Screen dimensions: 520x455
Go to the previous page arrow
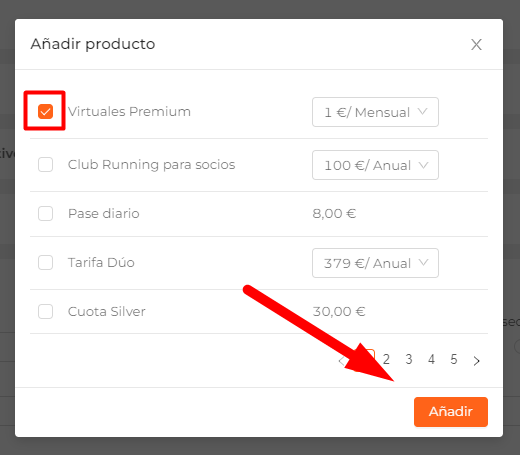point(342,360)
